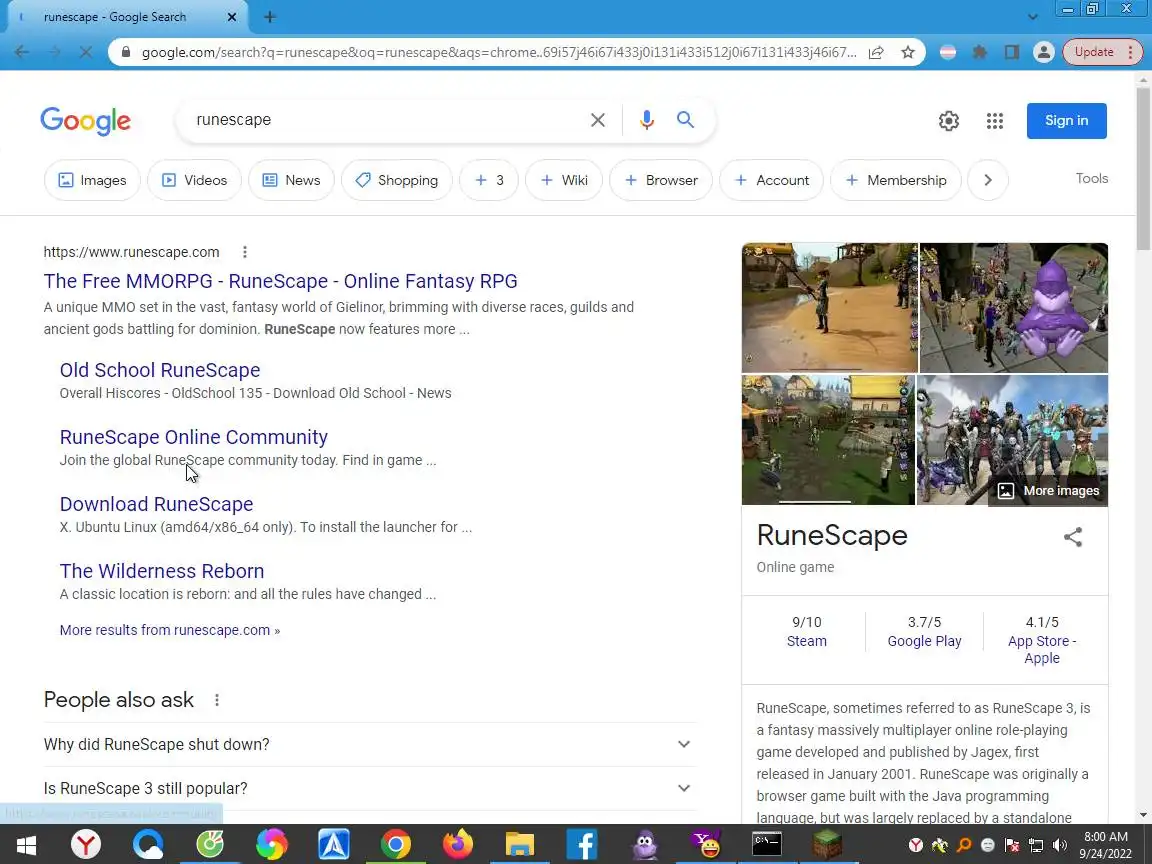This screenshot has height=864, width=1152.
Task: Add the Wiki filter chip
Action: pyautogui.click(x=564, y=180)
